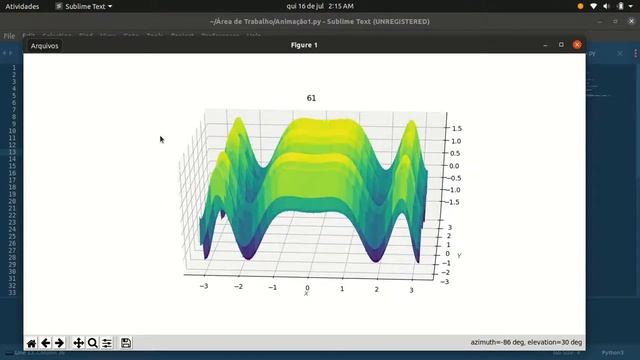Open the clock and calendar panel
Screen dimensions: 640x360
tap(320, 6)
